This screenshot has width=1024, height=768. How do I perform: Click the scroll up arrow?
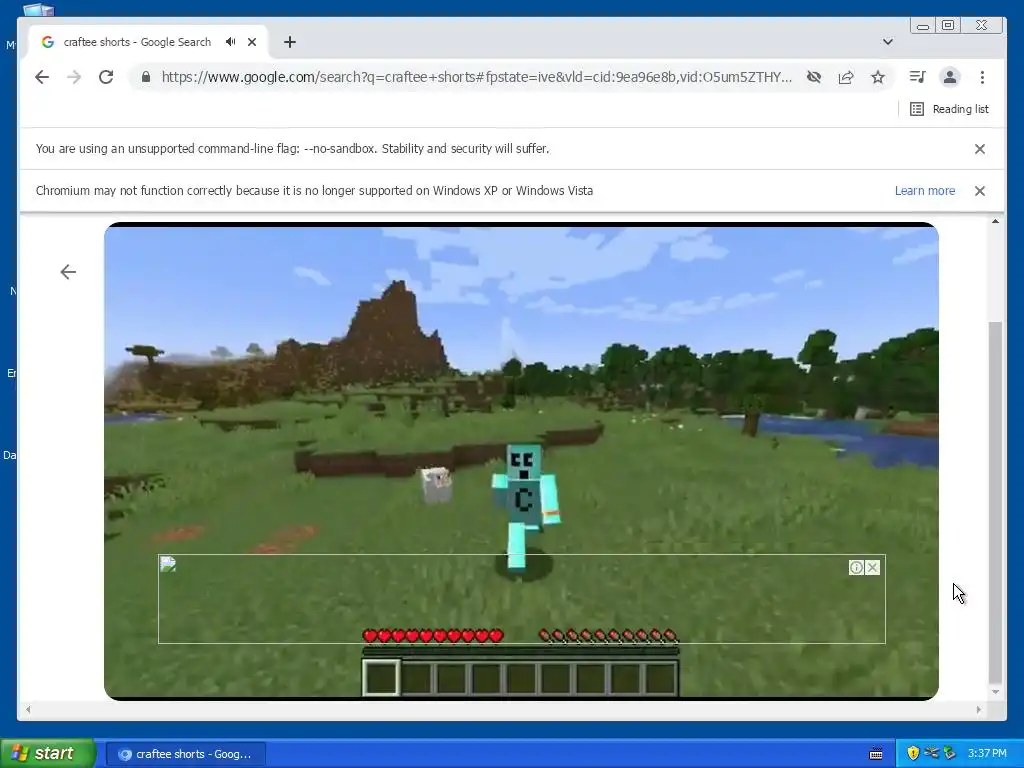point(995,221)
